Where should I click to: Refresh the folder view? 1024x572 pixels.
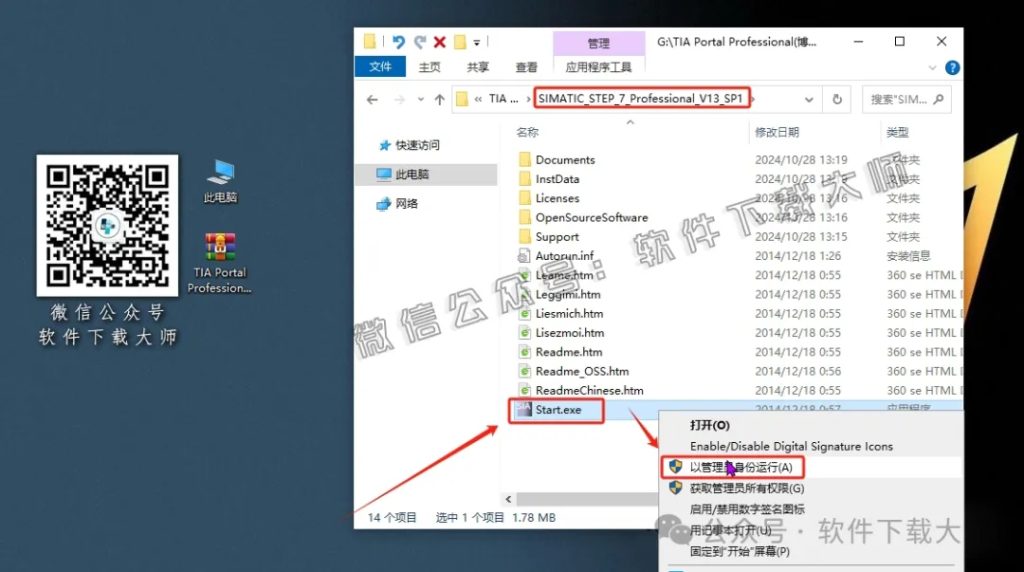coord(837,99)
